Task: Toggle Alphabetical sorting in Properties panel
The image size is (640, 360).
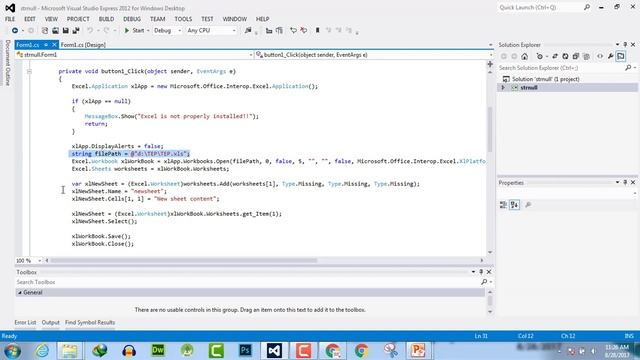Action: coord(514,205)
